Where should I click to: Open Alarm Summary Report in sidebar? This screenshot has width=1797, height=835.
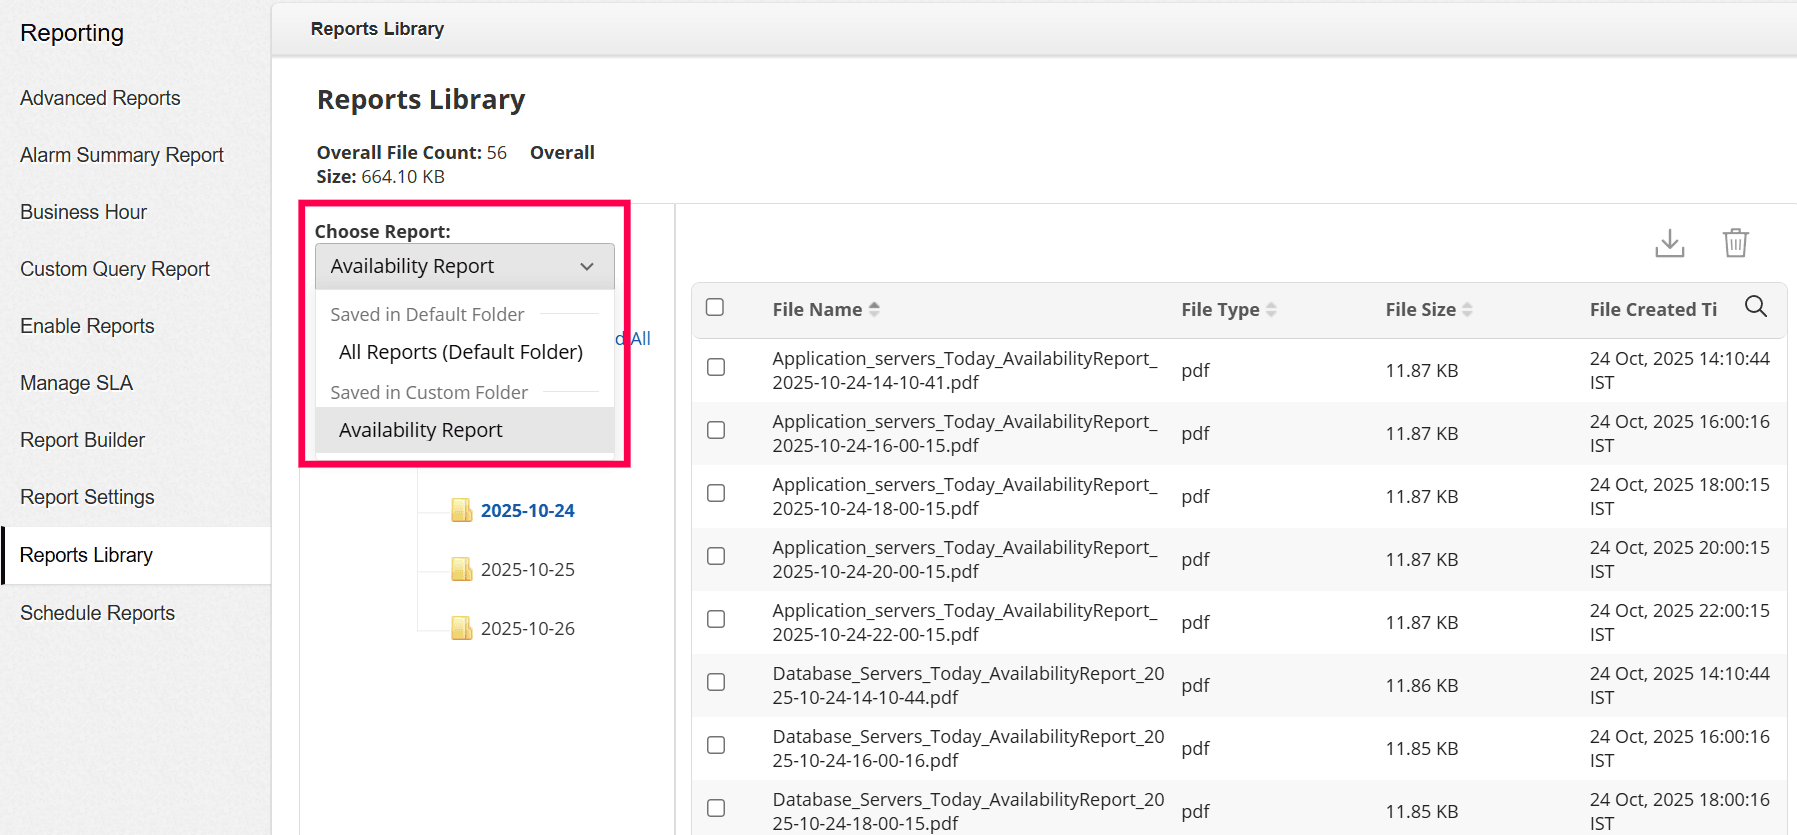(x=121, y=155)
